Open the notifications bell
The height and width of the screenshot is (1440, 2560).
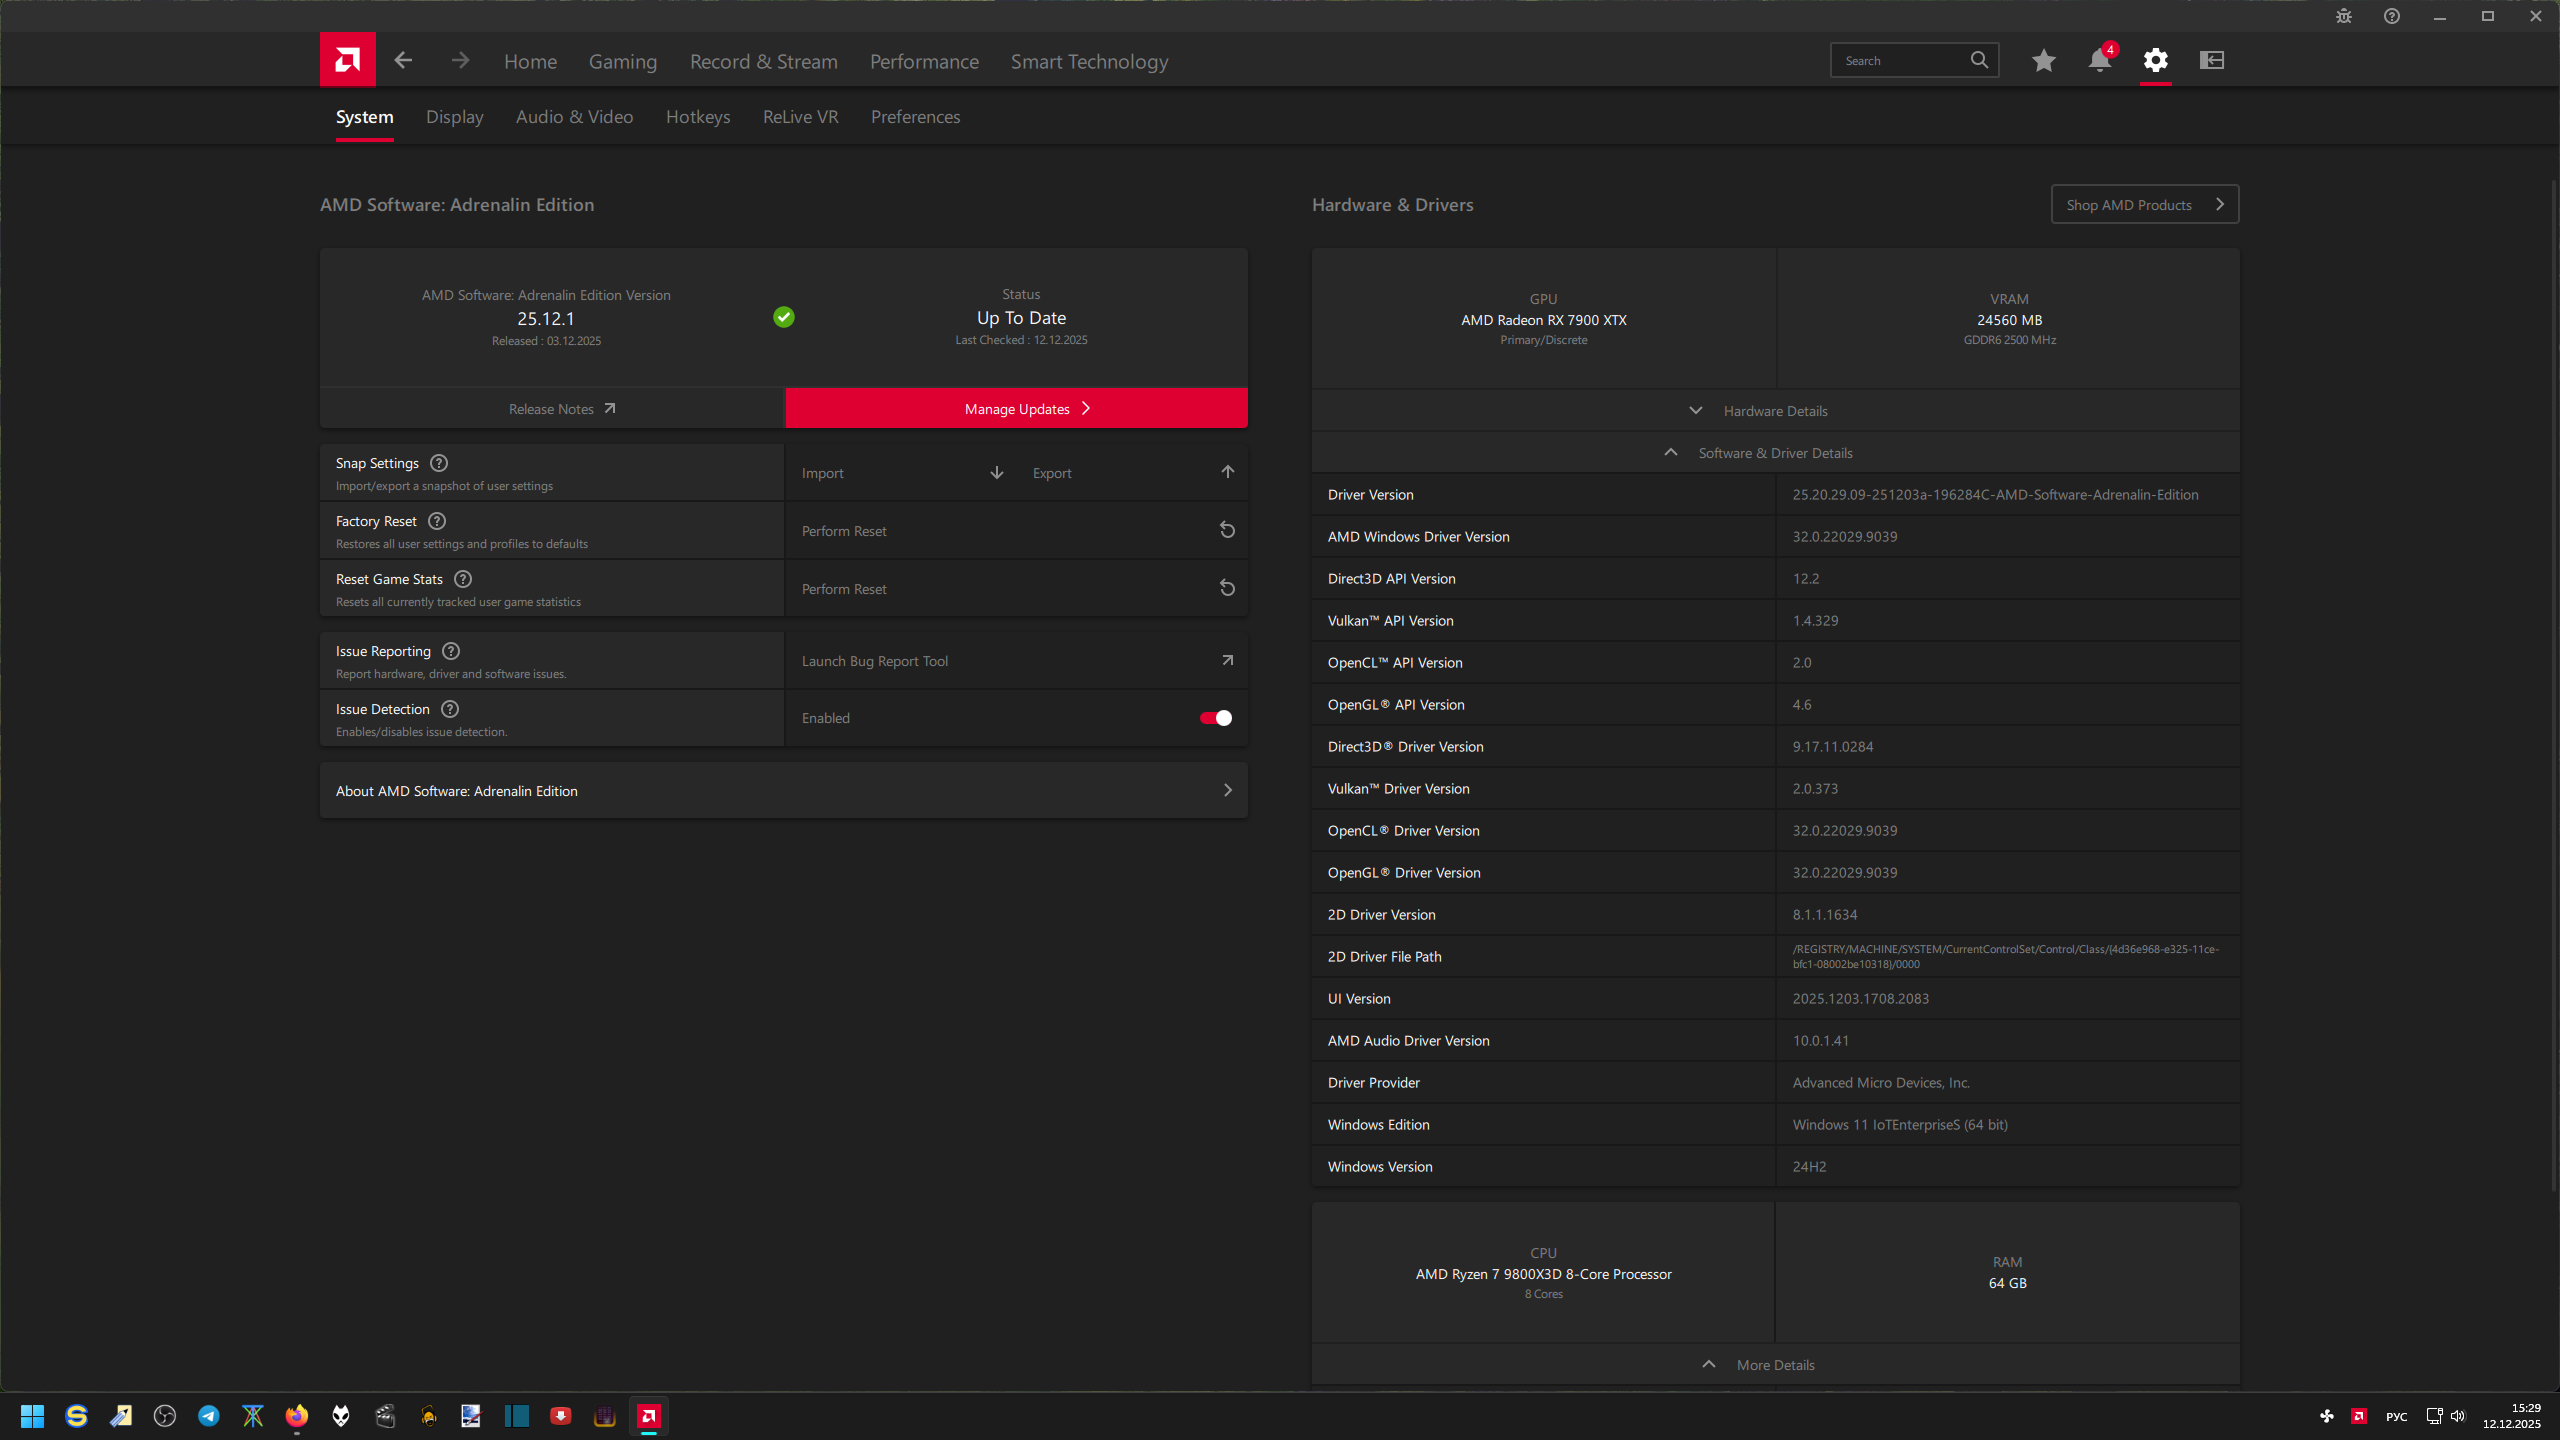coord(2099,60)
